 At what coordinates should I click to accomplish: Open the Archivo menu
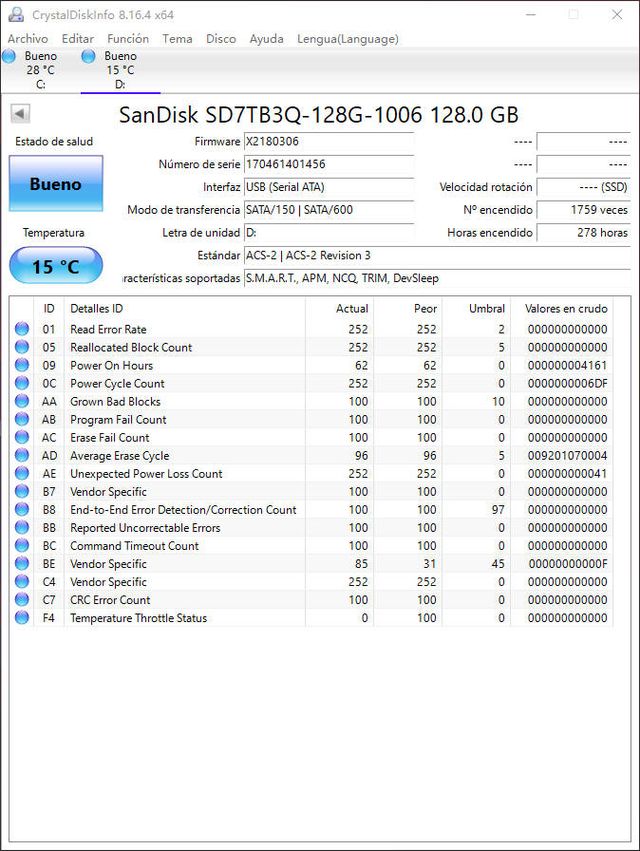coord(28,39)
